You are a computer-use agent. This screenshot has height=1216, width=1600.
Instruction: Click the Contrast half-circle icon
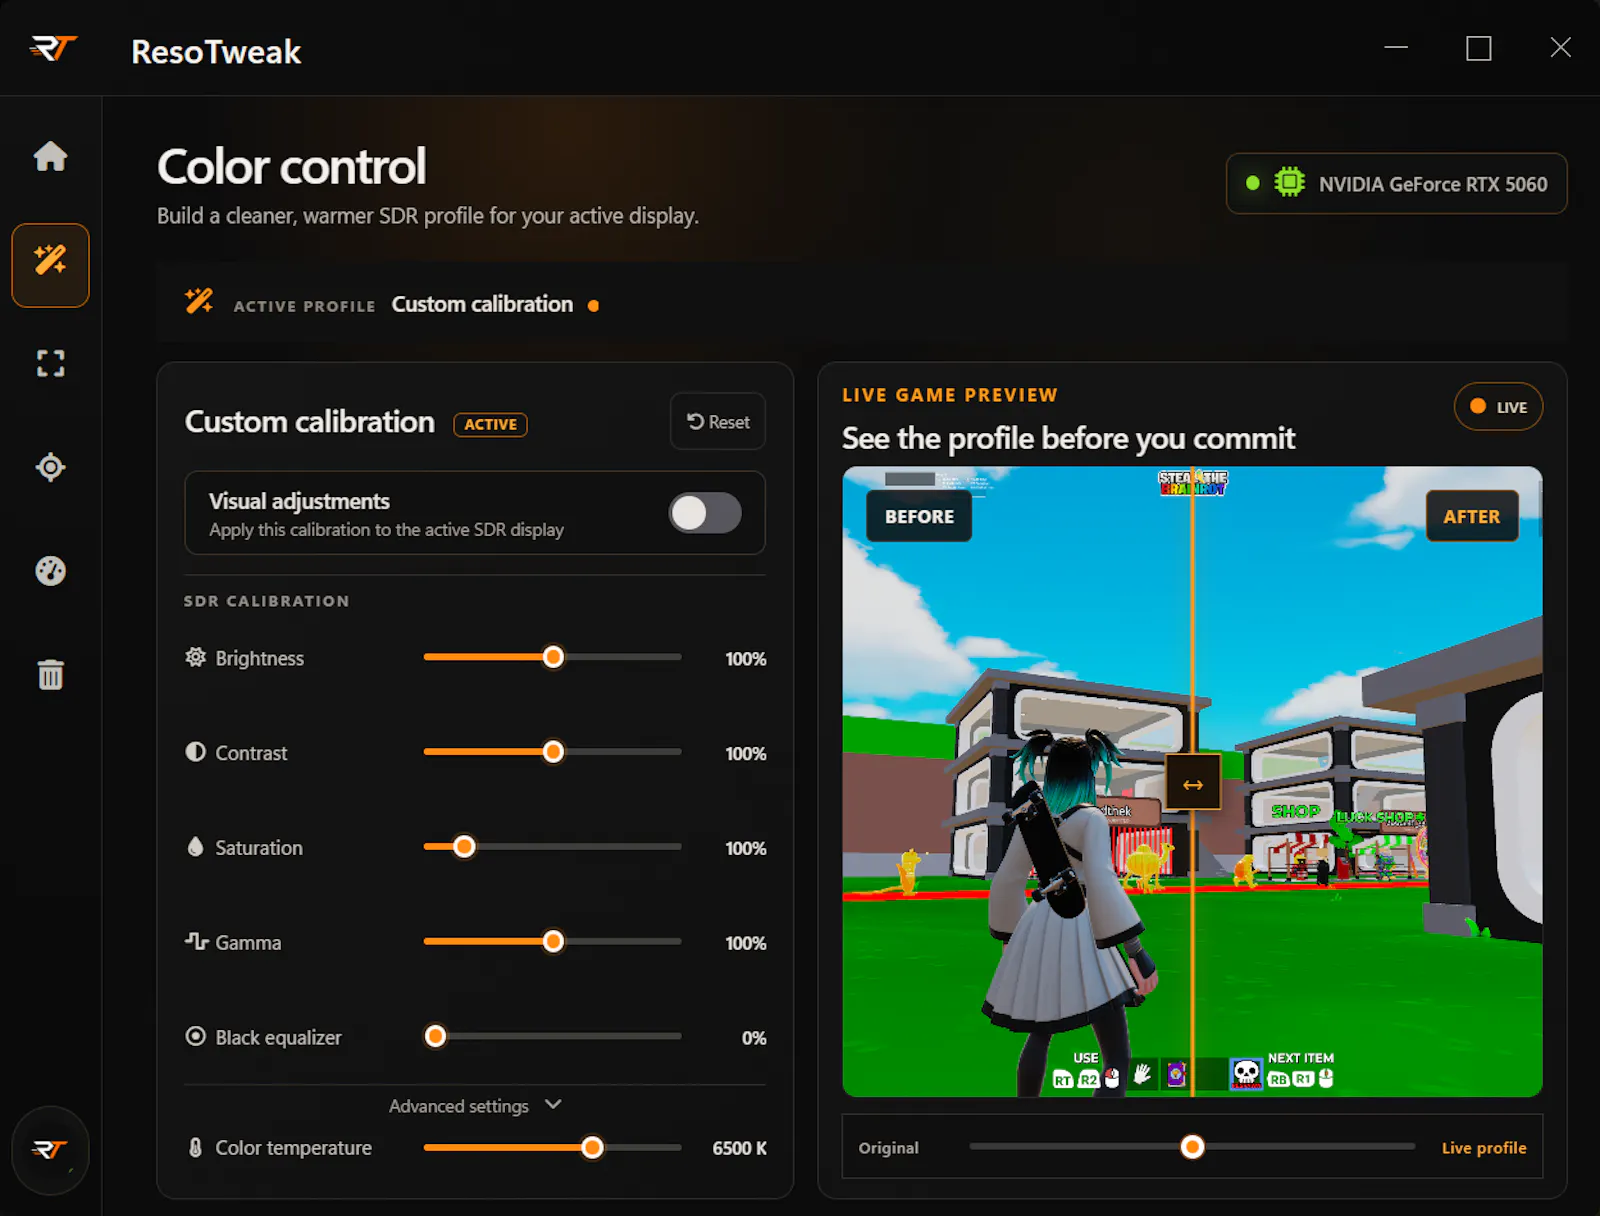(196, 752)
